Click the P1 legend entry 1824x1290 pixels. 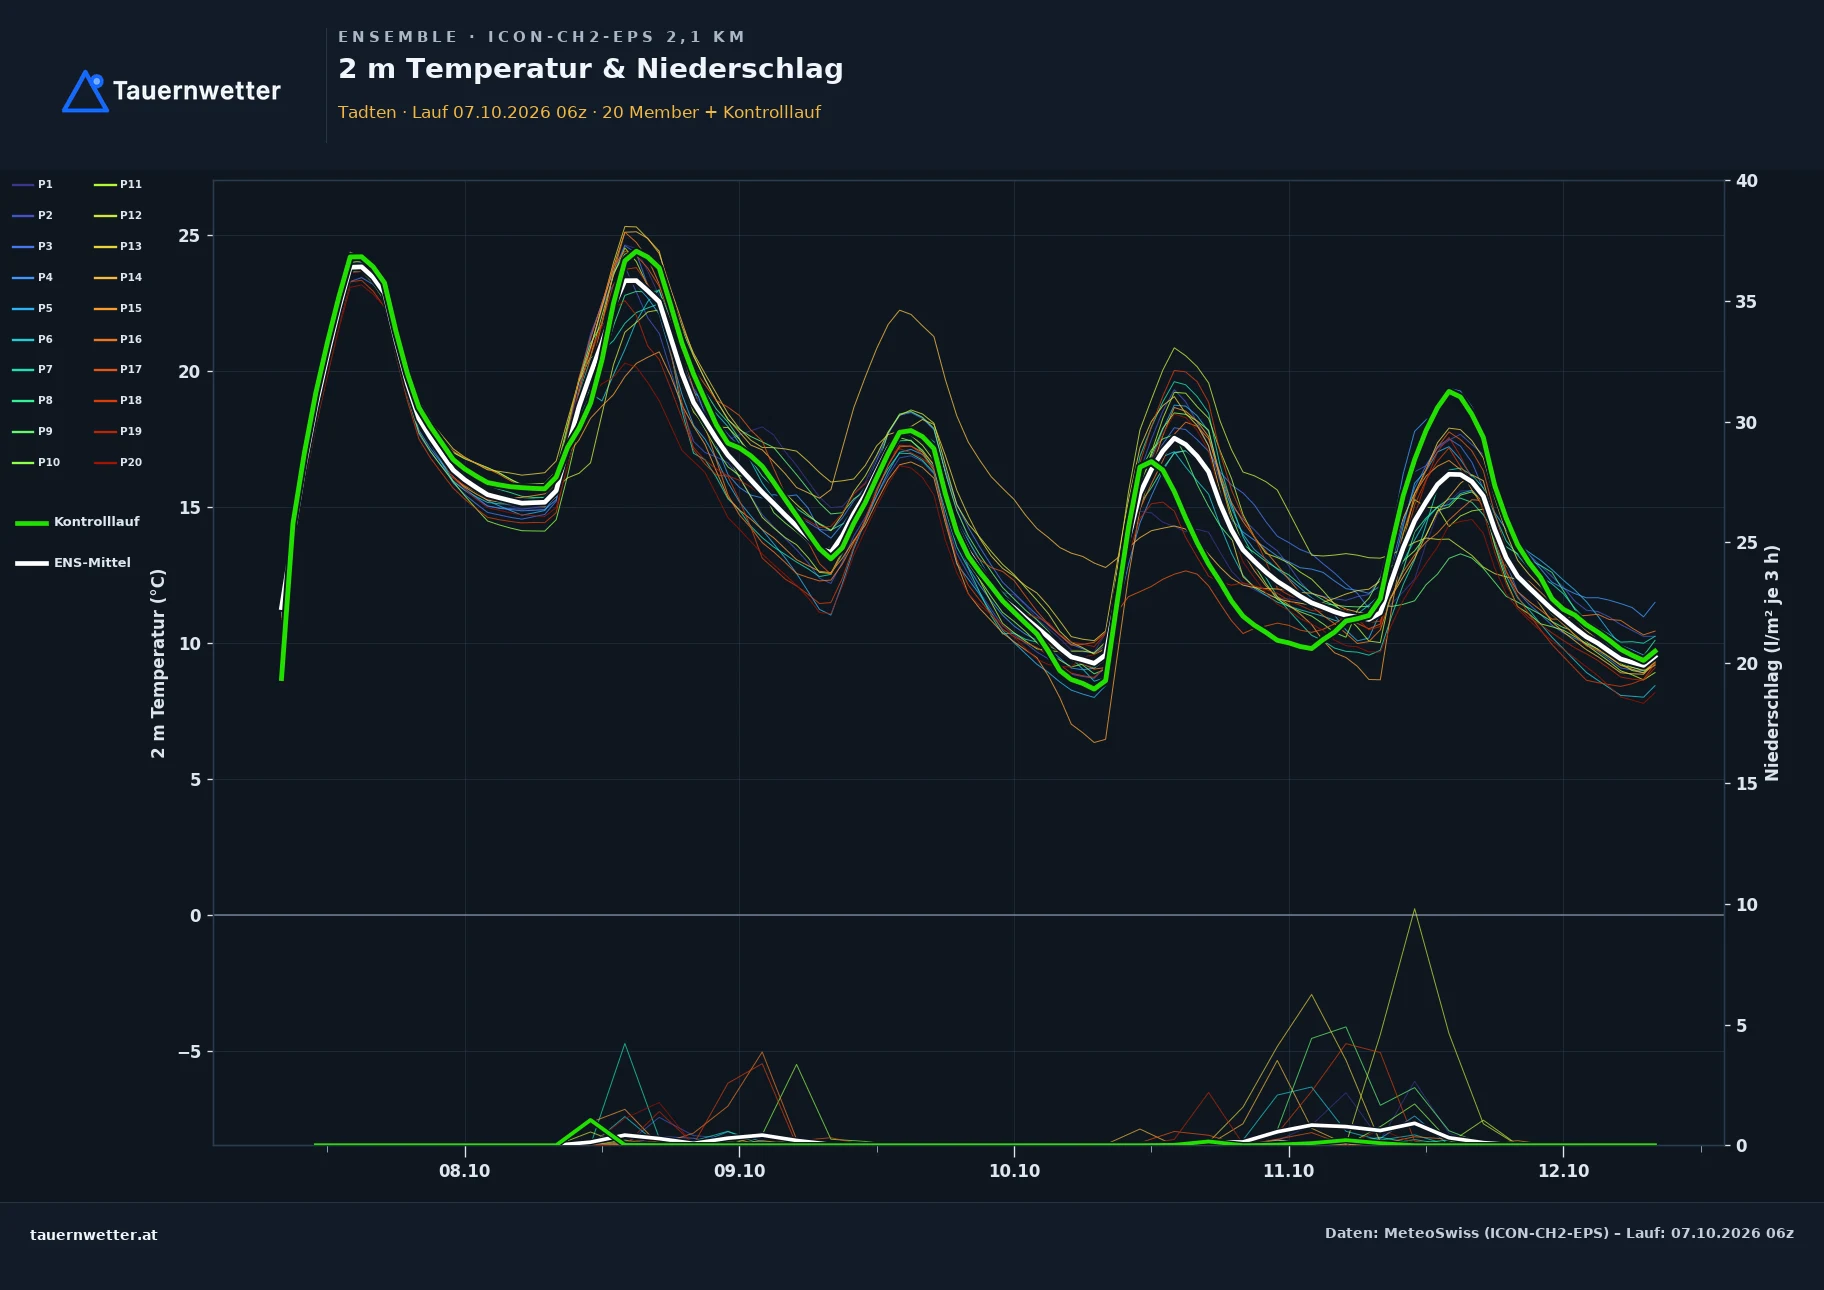click(x=32, y=185)
